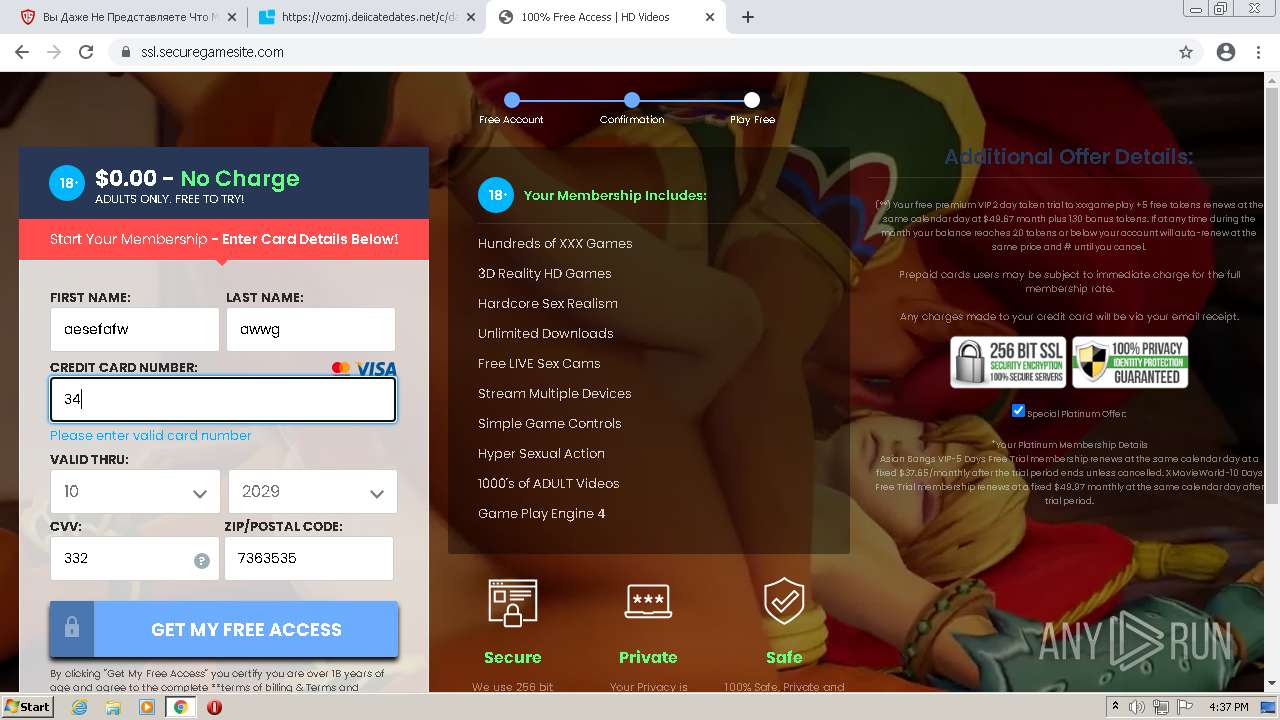
Task: Open the Chrome profile avatar menu
Action: tap(1226, 52)
